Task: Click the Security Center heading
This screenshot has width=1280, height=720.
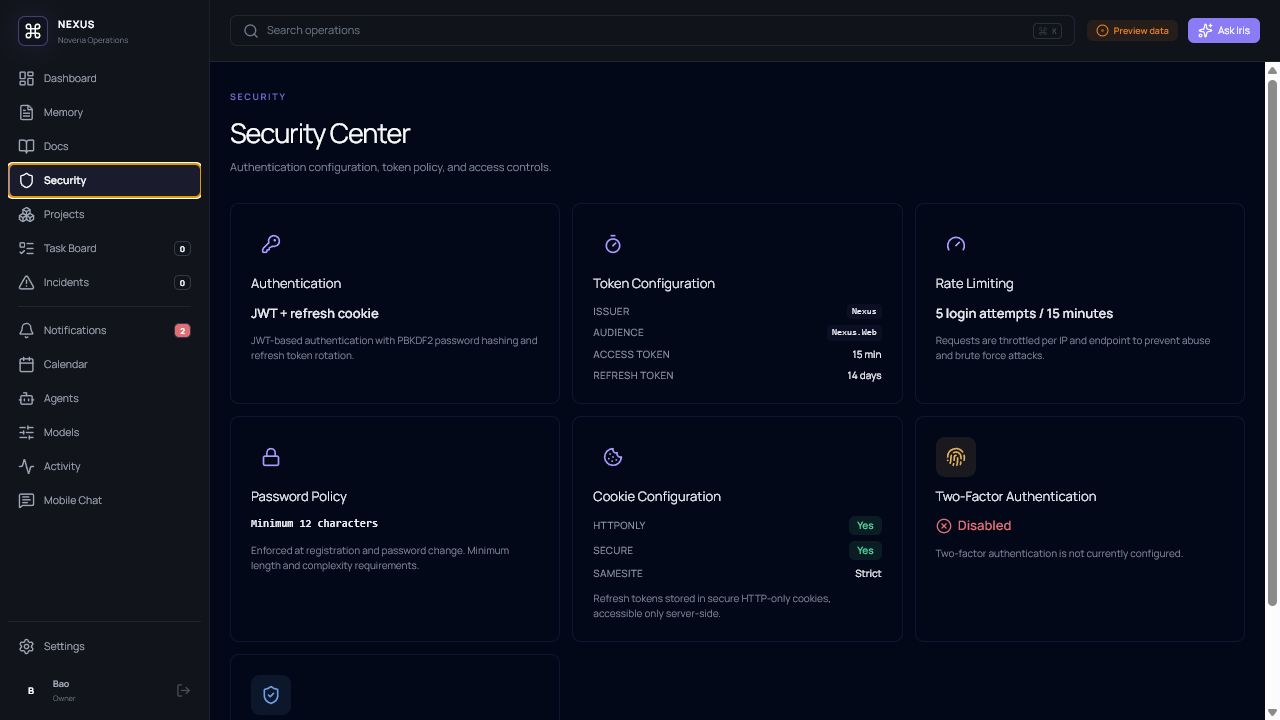Action: [320, 134]
